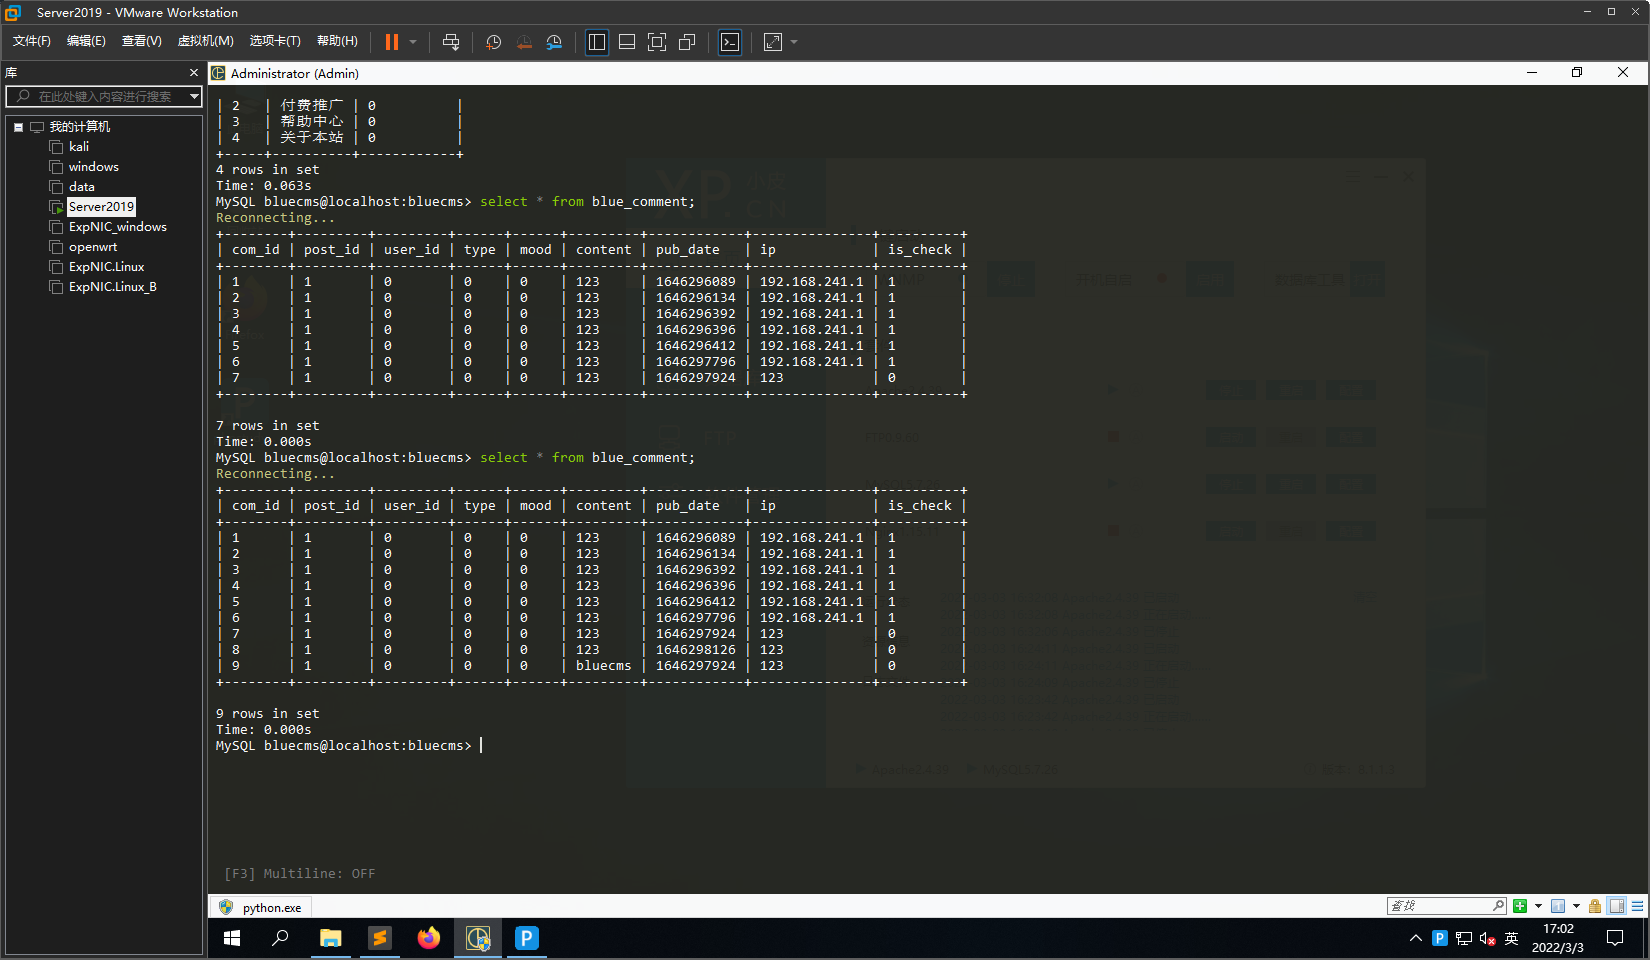Click the orange Pause virtual machine button

391,42
